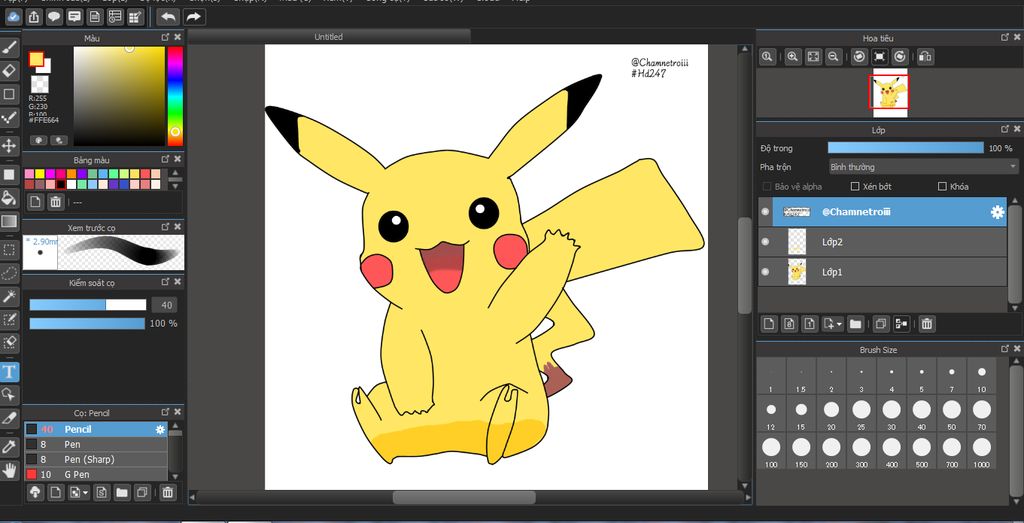Select the Eraser tool in the left toolbar
The width and height of the screenshot is (1024, 523).
tap(9, 70)
